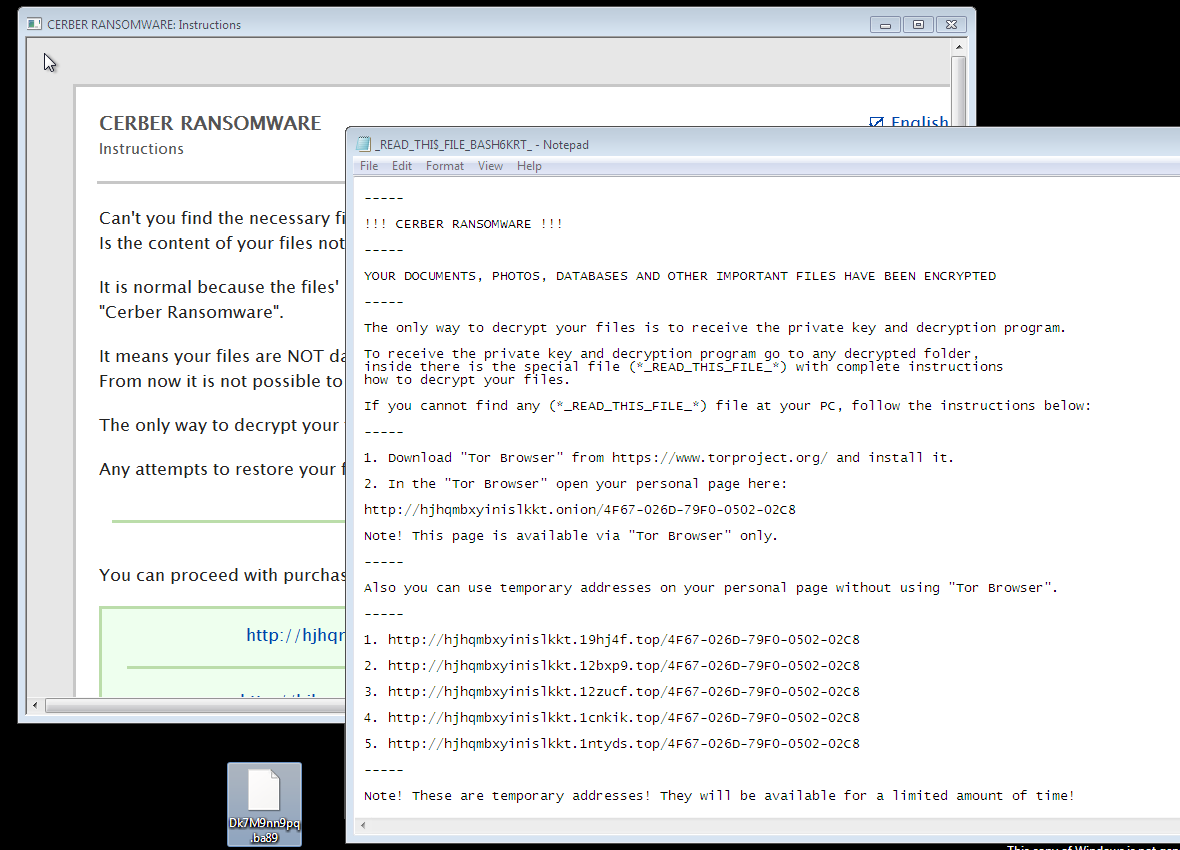The image size is (1180, 850).
Task: Click the blue http://hjhq link in the green box
Action: tap(295, 635)
